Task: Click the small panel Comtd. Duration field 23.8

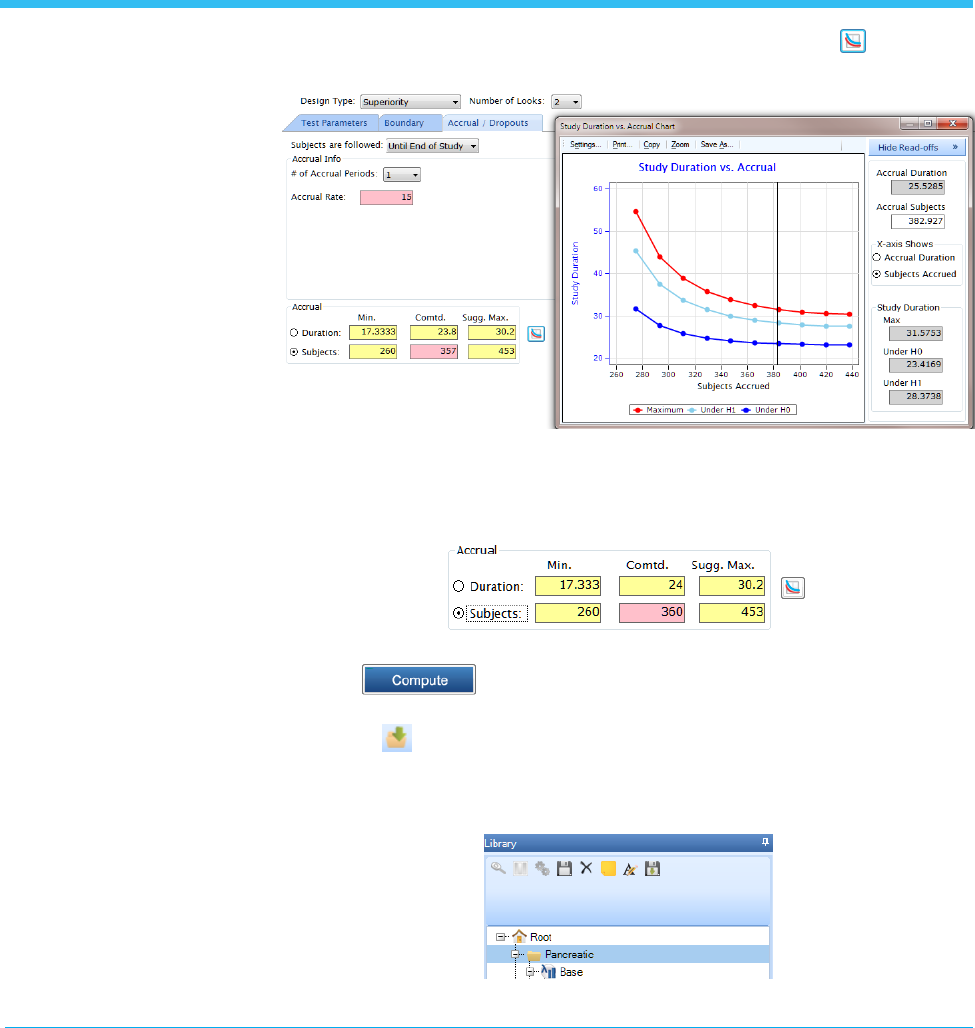Action: tap(434, 332)
